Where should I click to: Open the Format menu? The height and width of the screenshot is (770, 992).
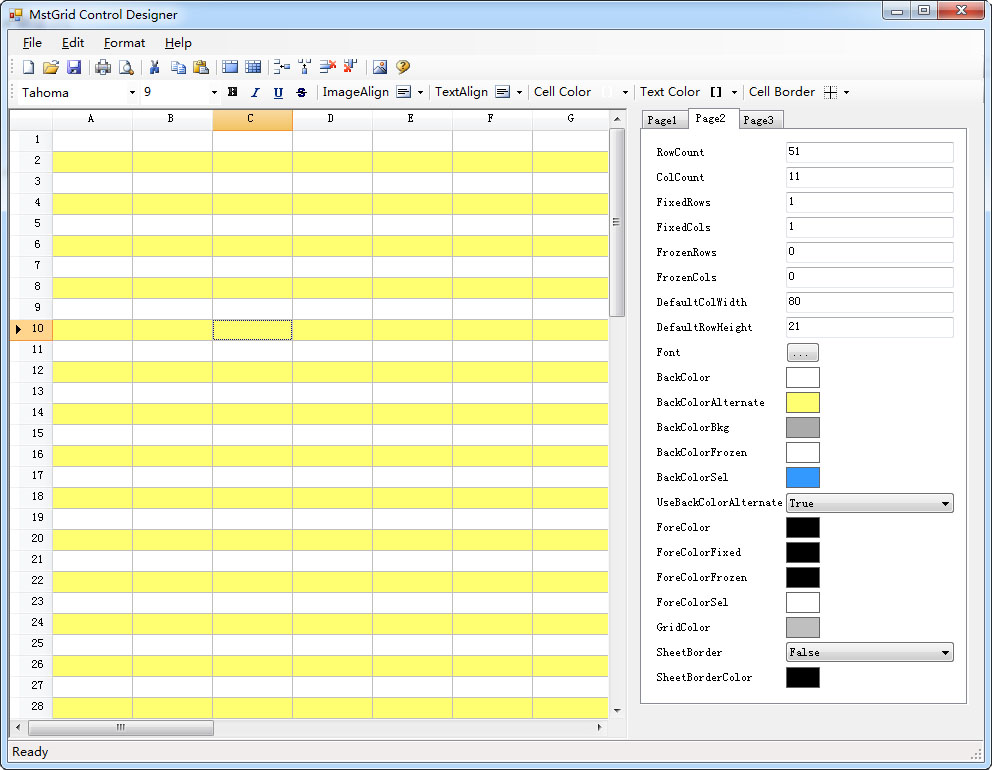tap(124, 43)
